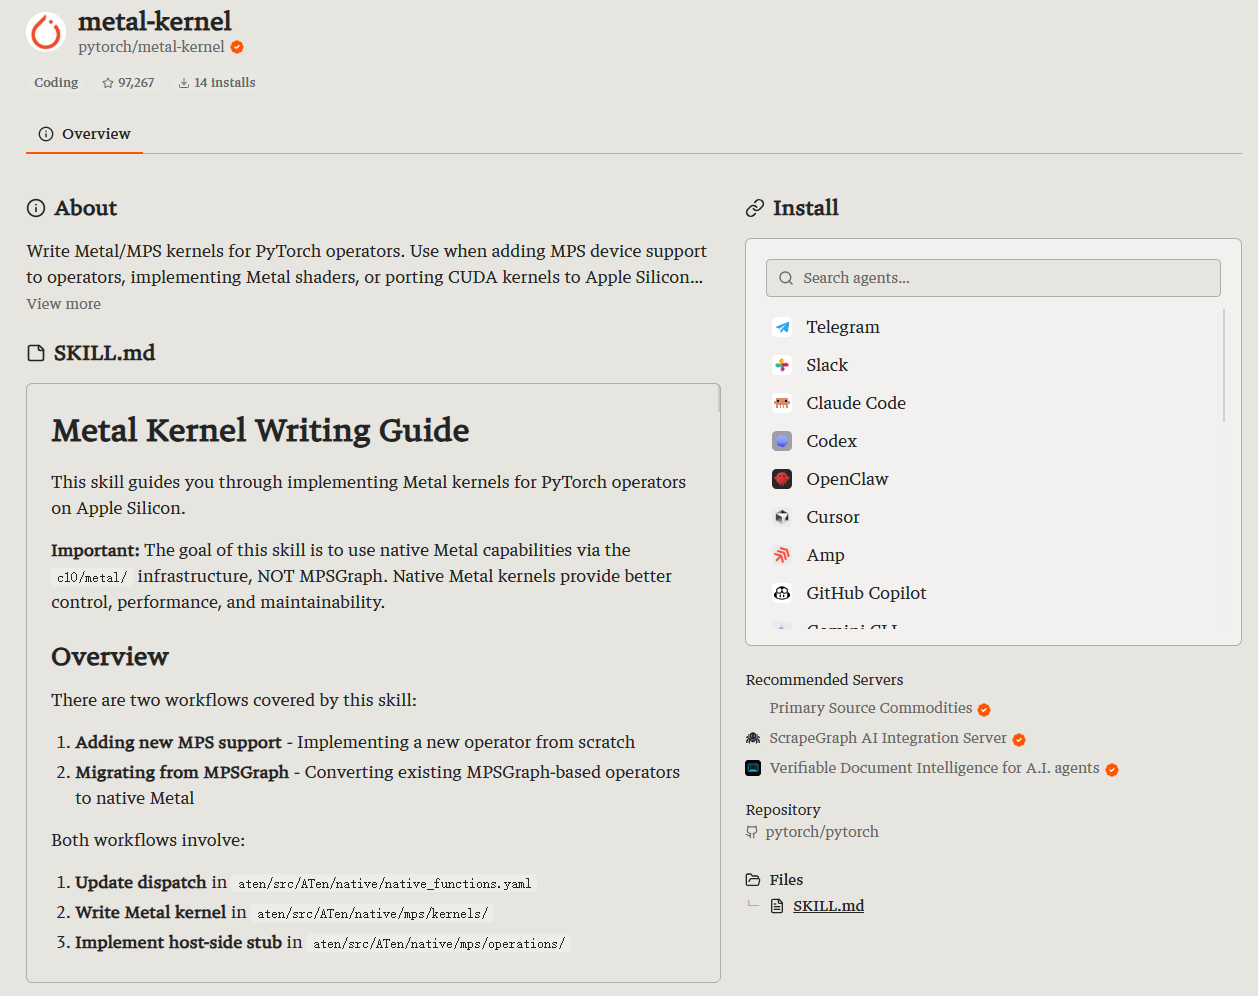Screen dimensions: 1258x996
Task: Click the agent list scrollbar
Action: (x=1224, y=366)
